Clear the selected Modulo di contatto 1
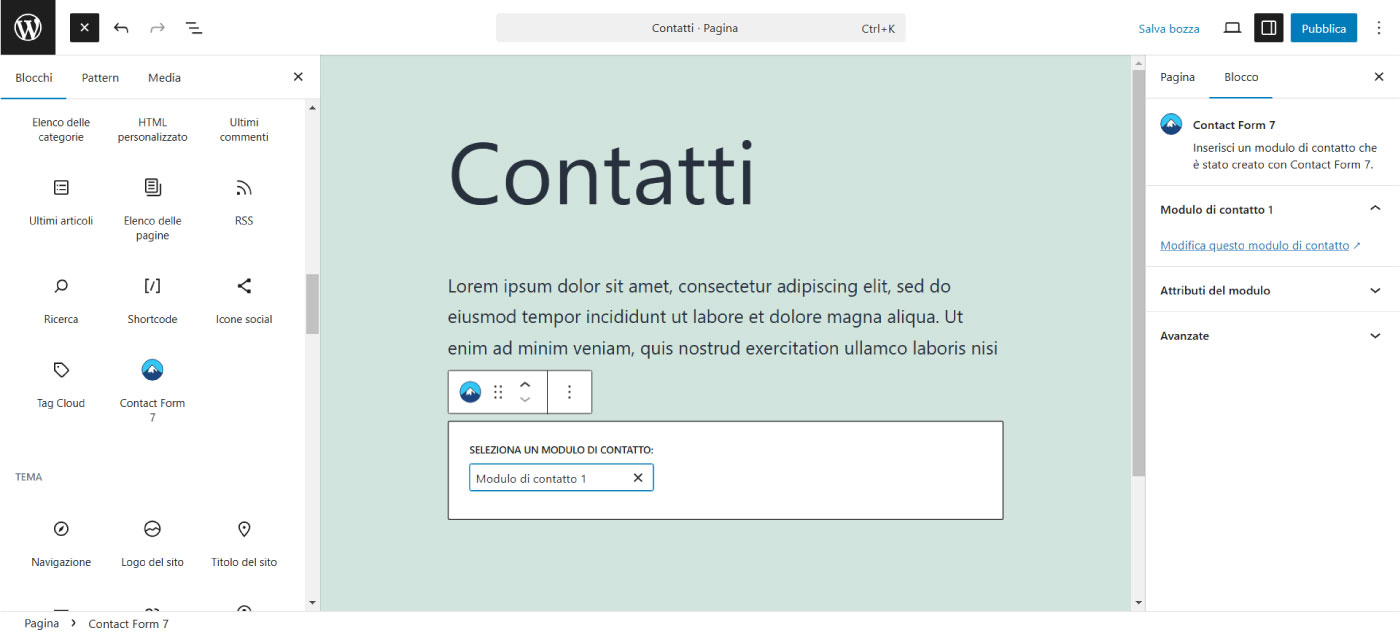1400x633 pixels. pyautogui.click(x=638, y=478)
